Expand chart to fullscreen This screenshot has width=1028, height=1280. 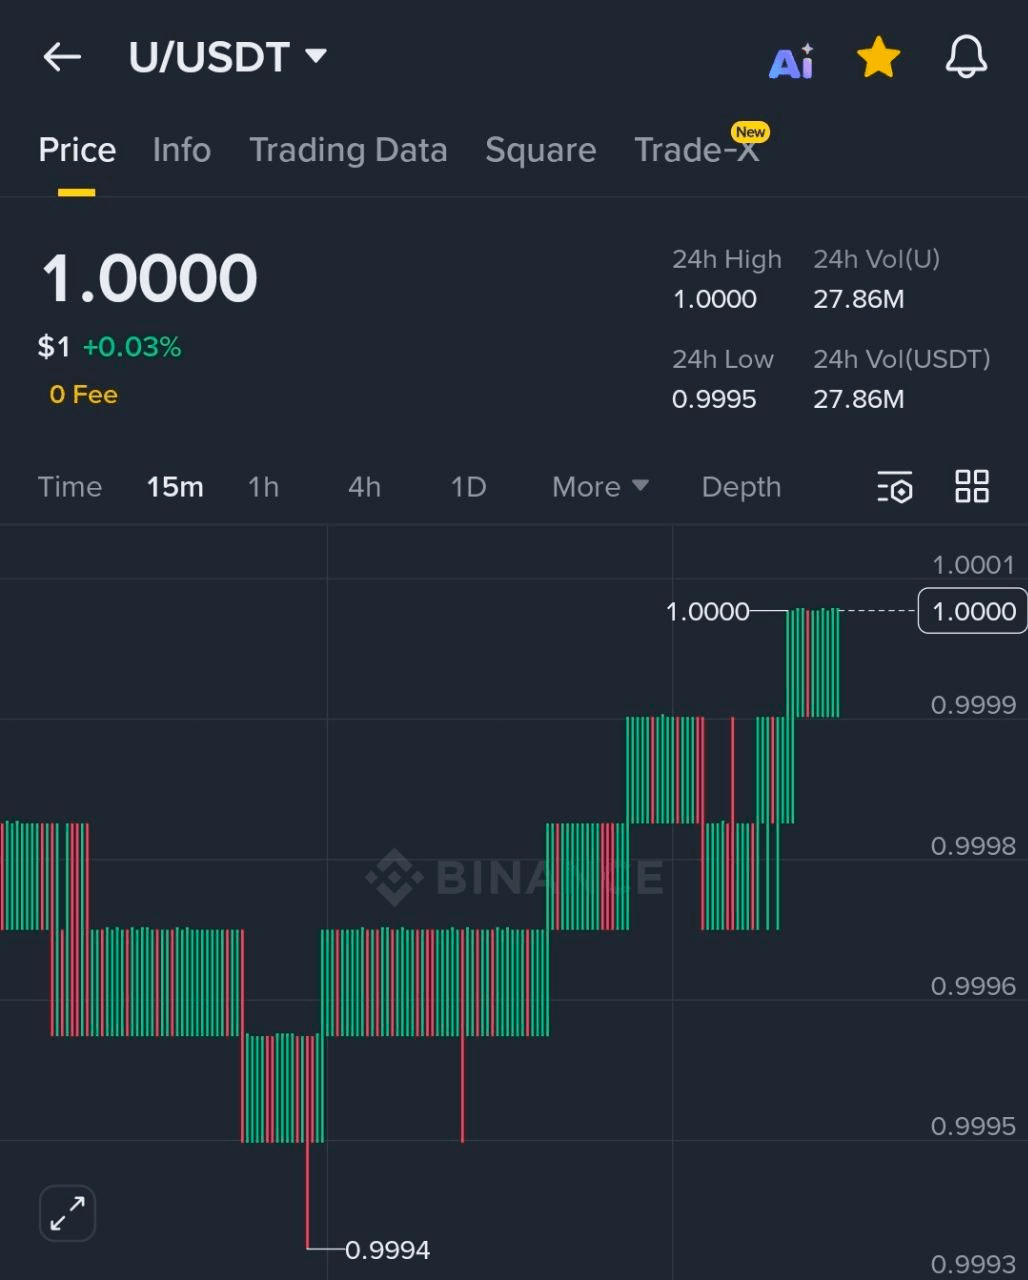[x=67, y=1214]
